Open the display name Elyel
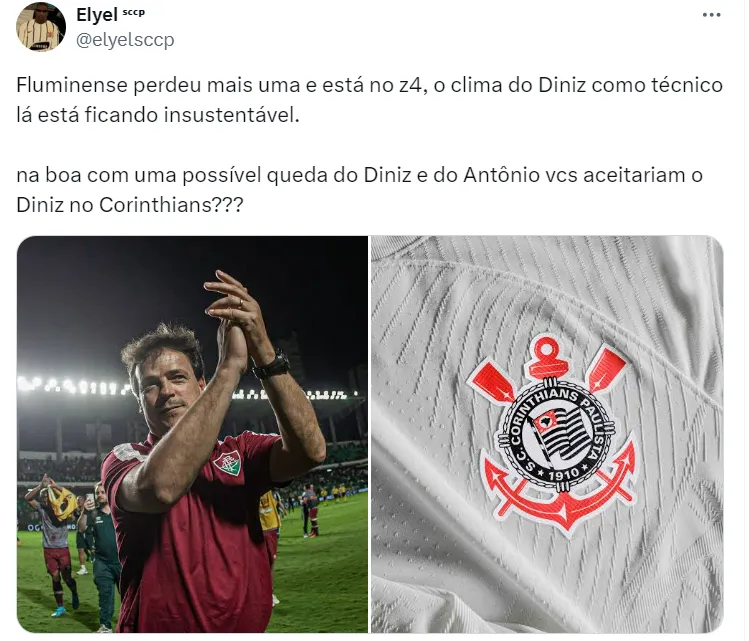Image resolution: width=749 pixels, height=641 pixels. tap(96, 15)
